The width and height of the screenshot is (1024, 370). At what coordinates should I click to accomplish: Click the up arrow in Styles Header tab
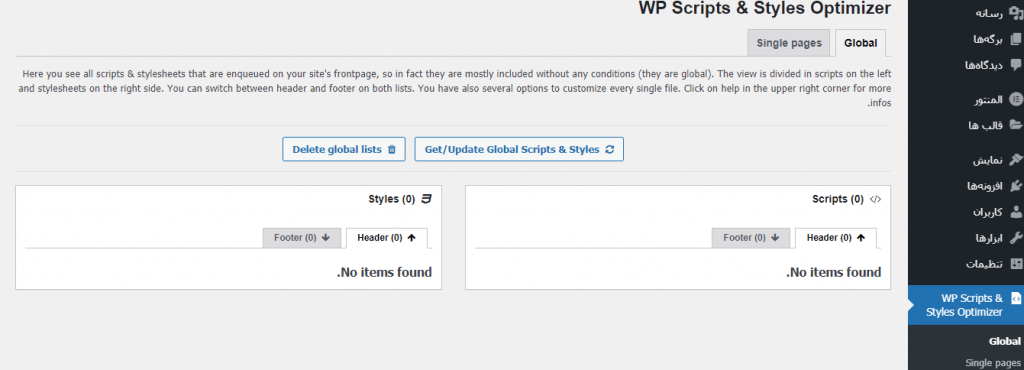(x=411, y=238)
